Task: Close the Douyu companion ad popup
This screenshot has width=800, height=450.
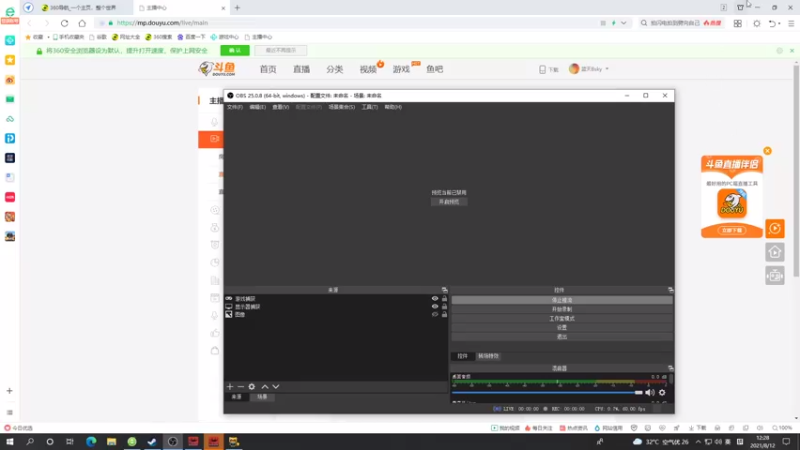Action: coord(767,151)
